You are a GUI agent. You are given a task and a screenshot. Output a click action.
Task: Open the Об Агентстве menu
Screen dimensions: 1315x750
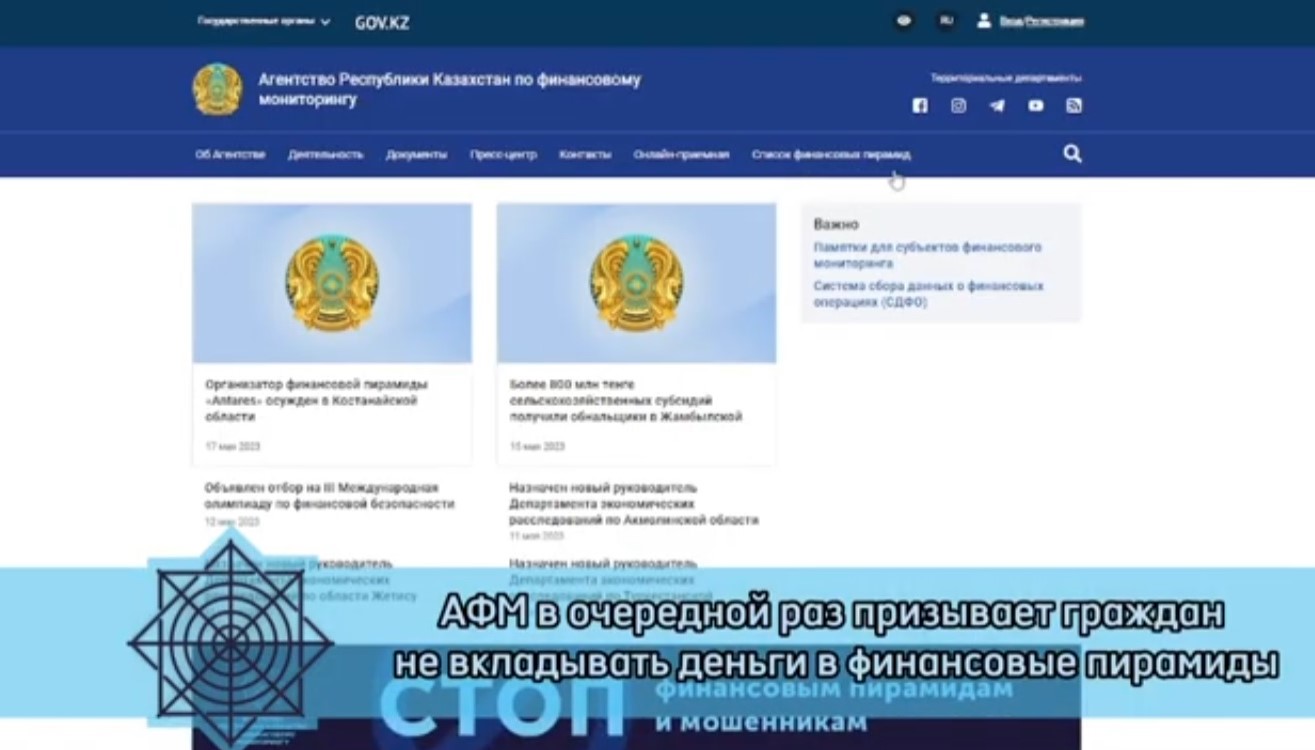tap(230, 155)
